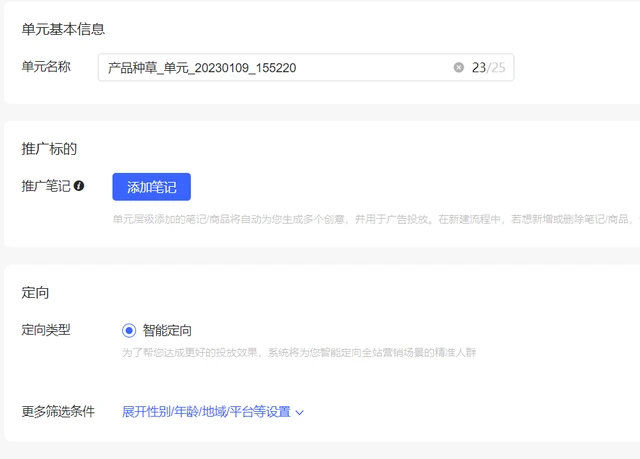Viewport: 640px width, 459px height.
Task: Click the 更多筛选条件 label
Action: 58,411
